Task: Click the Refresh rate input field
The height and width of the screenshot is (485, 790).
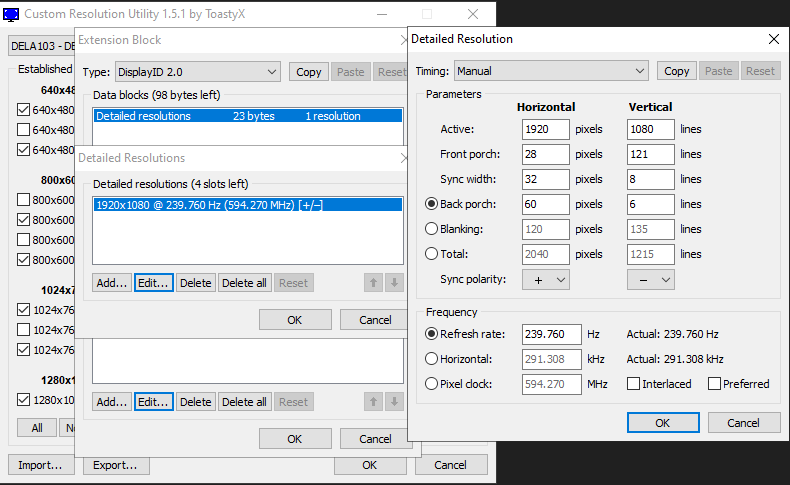Action: (x=552, y=334)
